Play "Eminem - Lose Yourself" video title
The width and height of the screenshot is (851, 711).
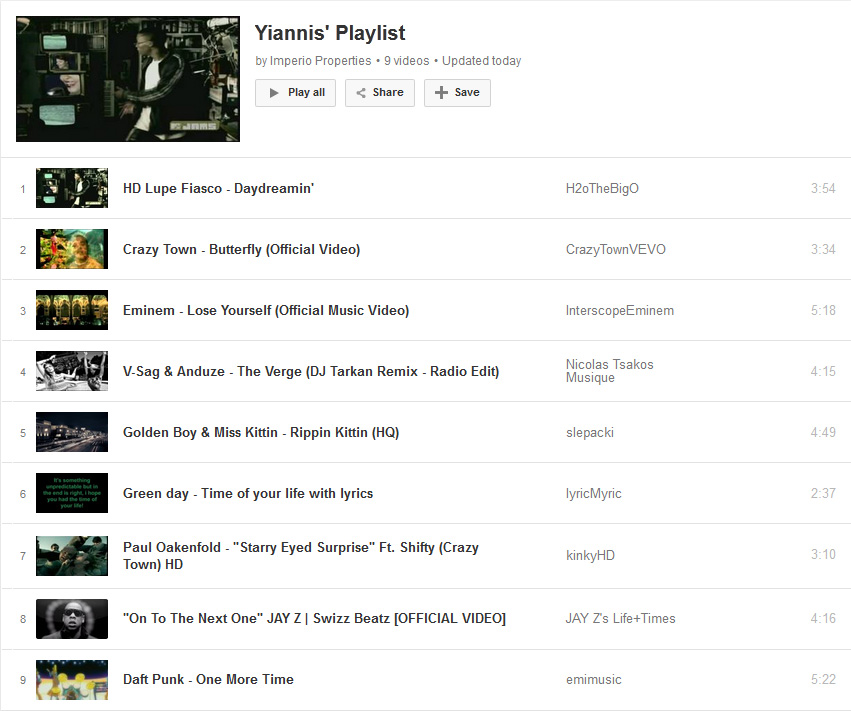pos(266,310)
